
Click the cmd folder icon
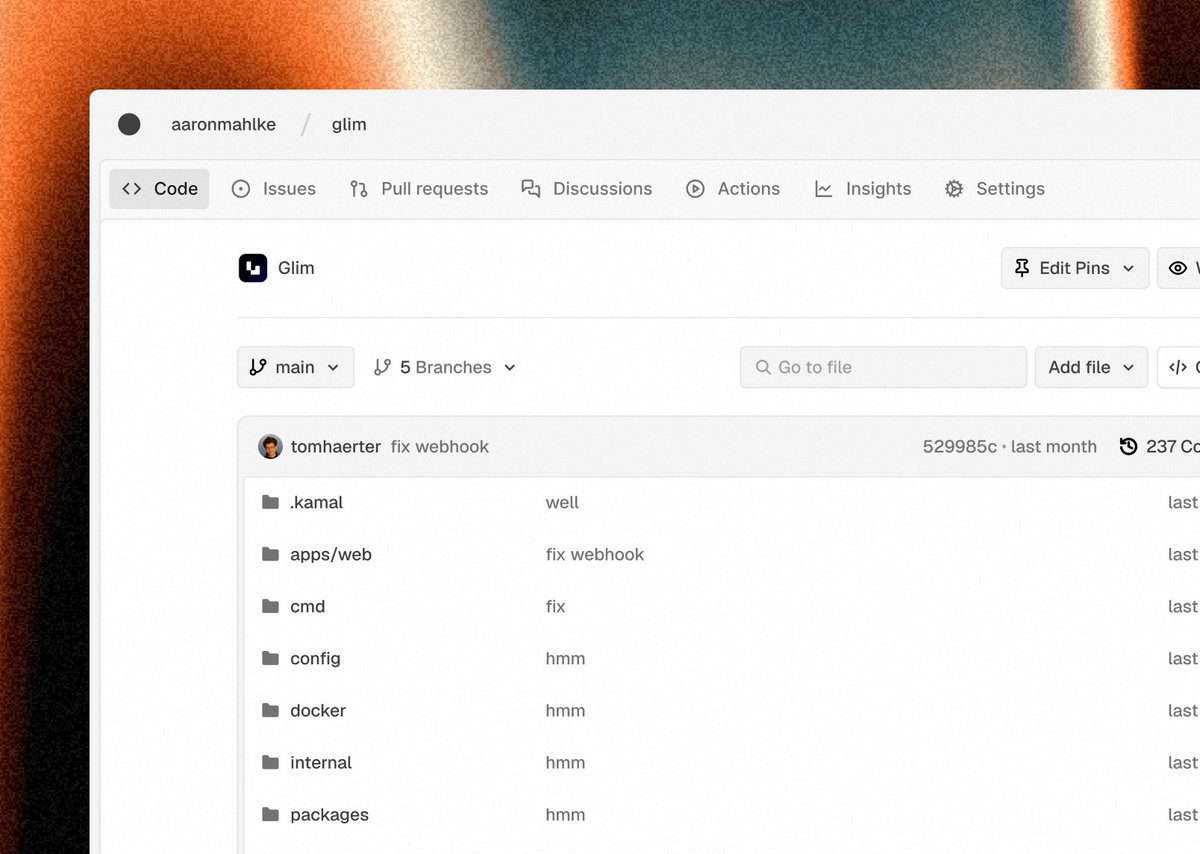(x=270, y=606)
